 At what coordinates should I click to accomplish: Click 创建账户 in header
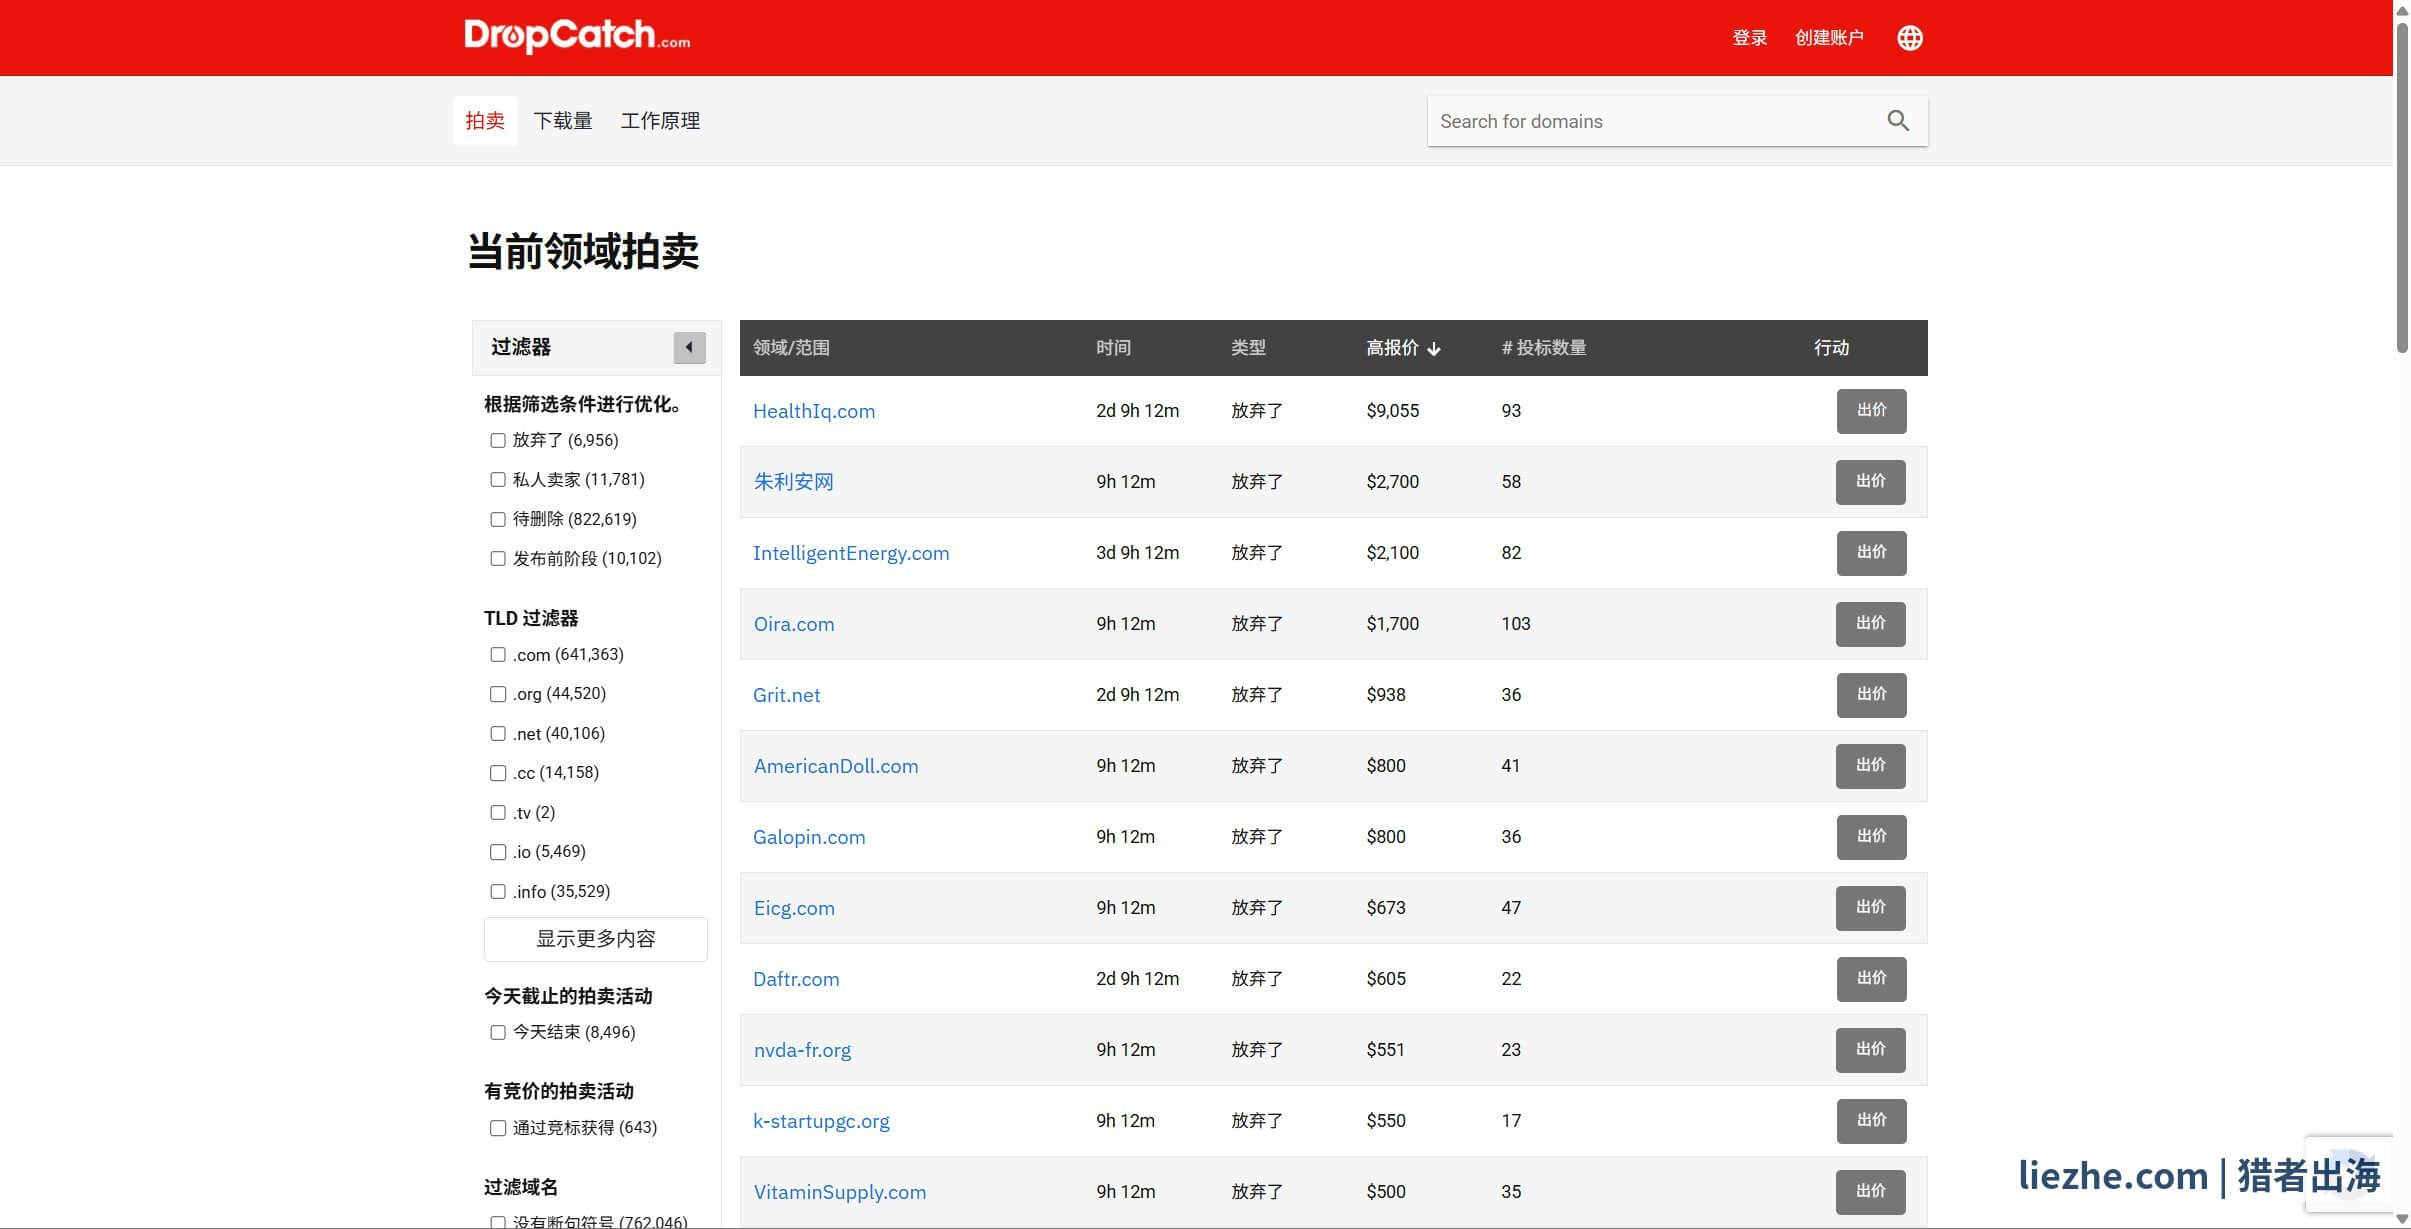pyautogui.click(x=1829, y=38)
